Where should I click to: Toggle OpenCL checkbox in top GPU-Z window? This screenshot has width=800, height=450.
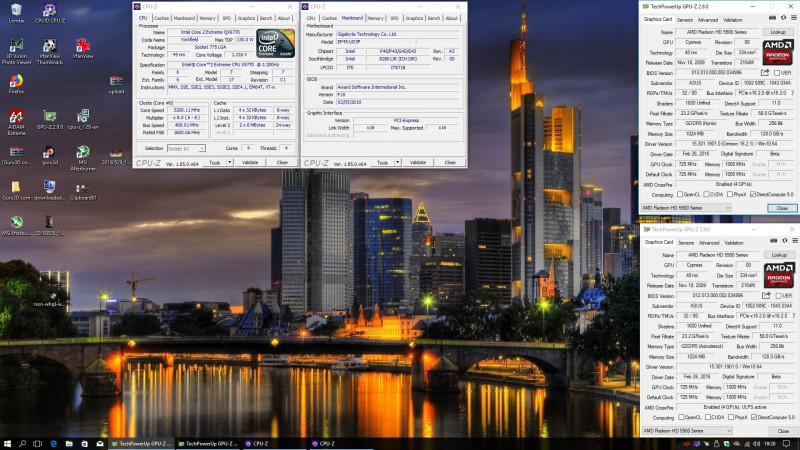[680, 194]
